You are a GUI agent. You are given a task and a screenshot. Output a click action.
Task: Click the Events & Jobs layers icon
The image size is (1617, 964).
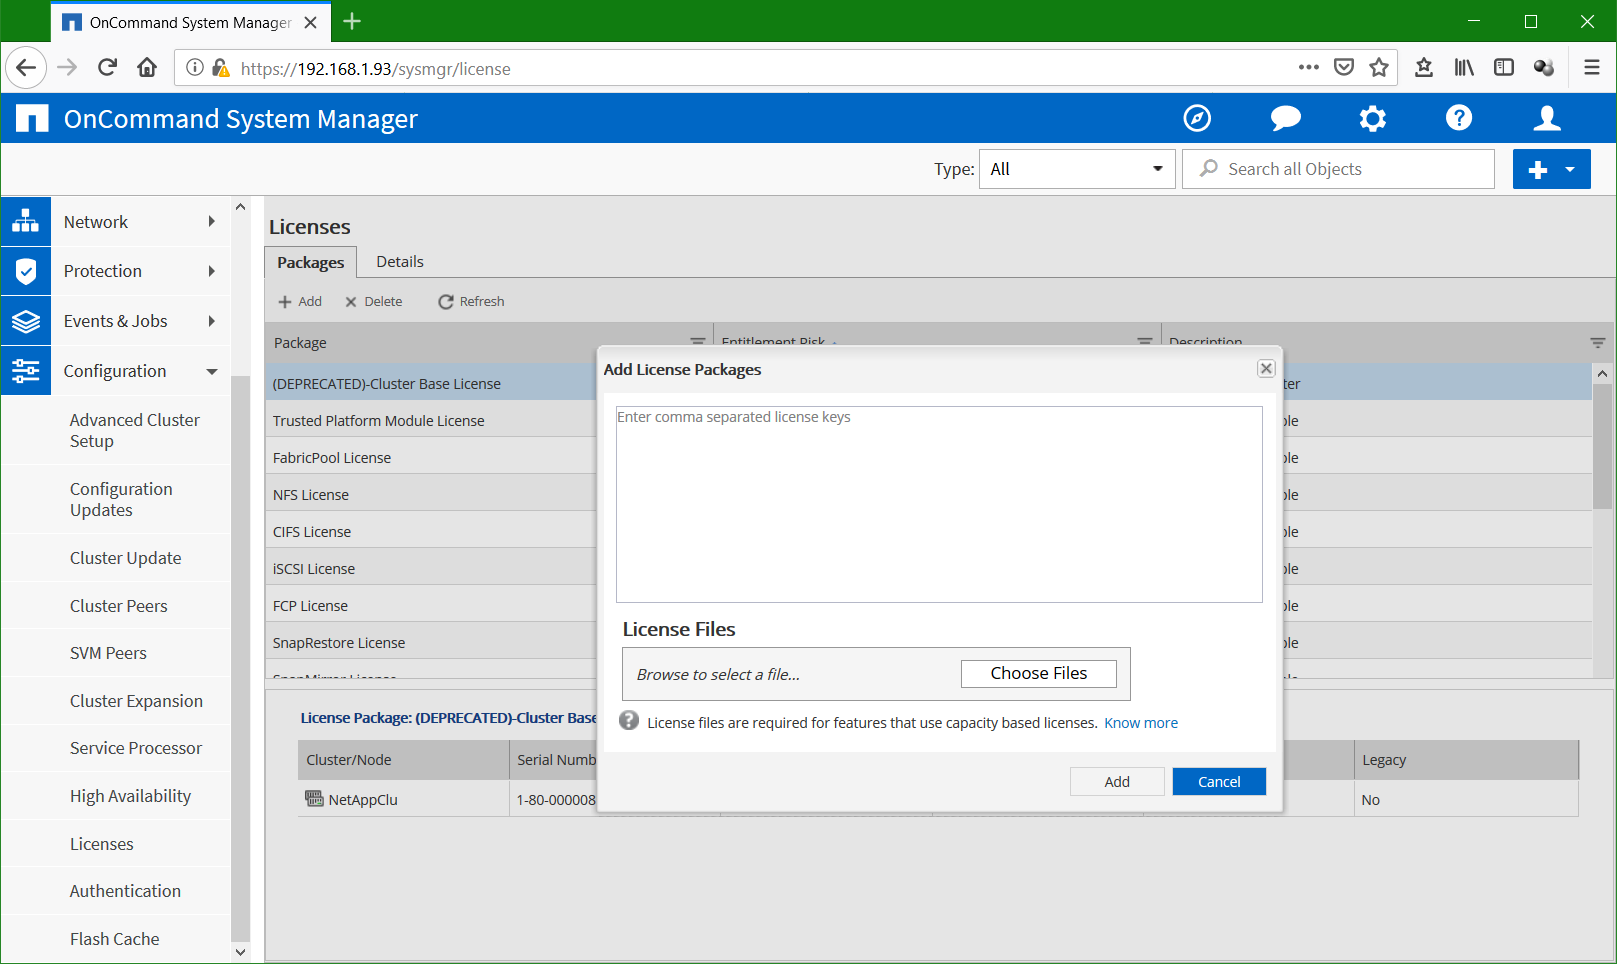pyautogui.click(x=26, y=321)
